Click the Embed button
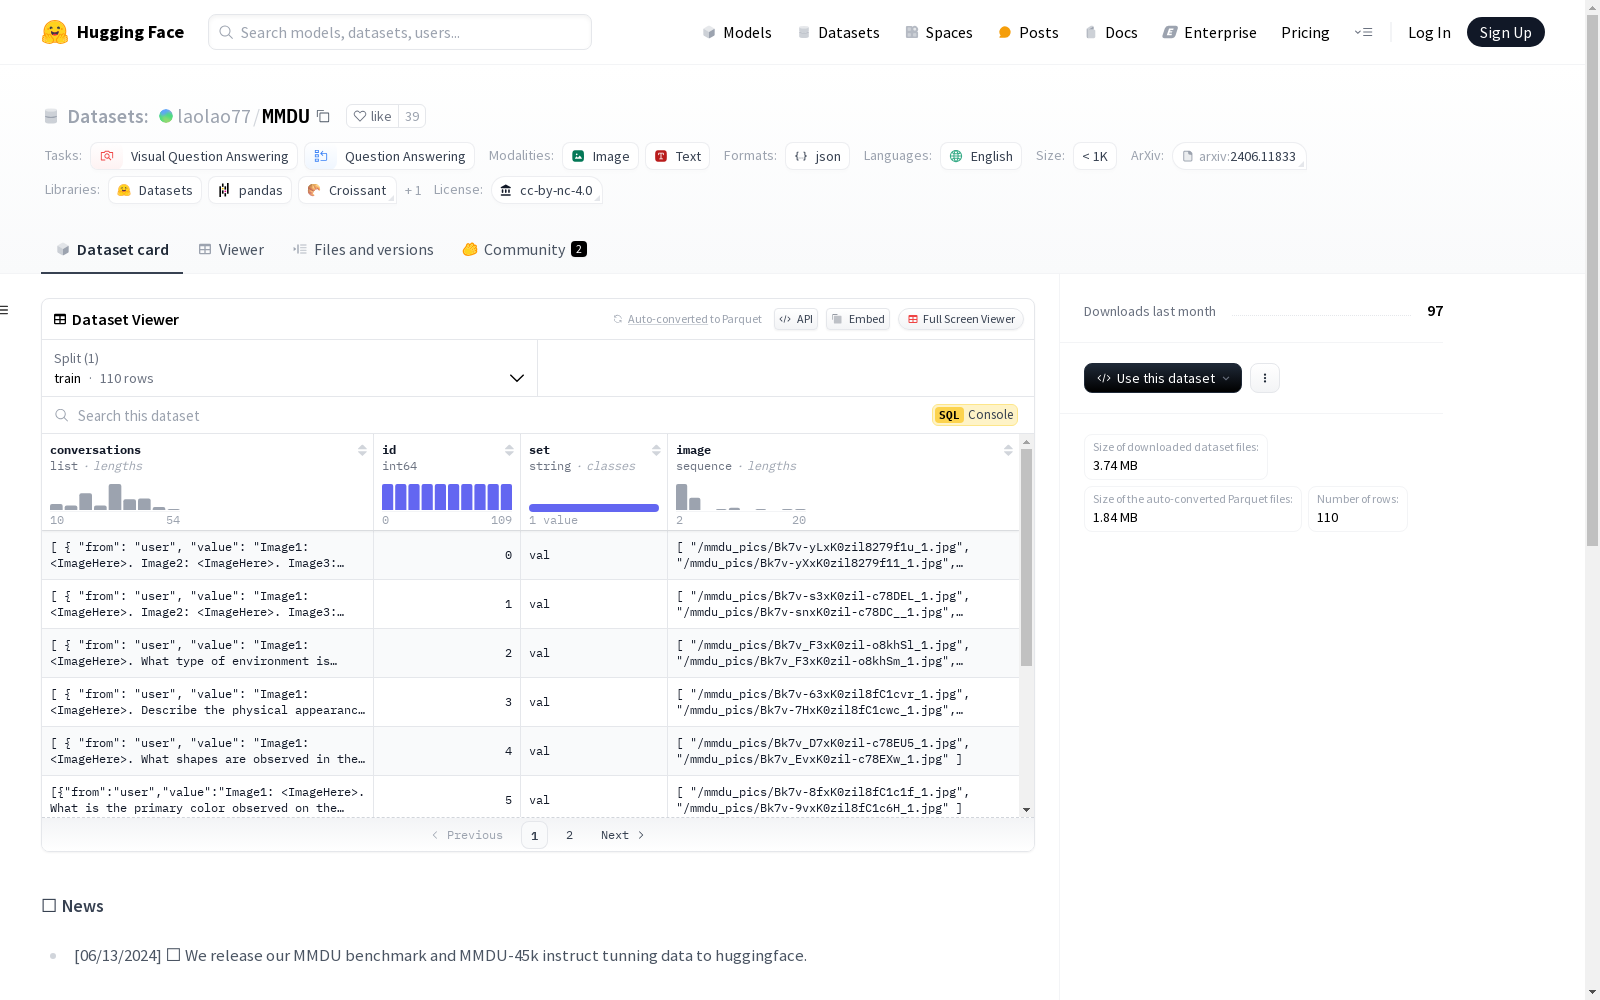The image size is (1600, 1000). [858, 319]
